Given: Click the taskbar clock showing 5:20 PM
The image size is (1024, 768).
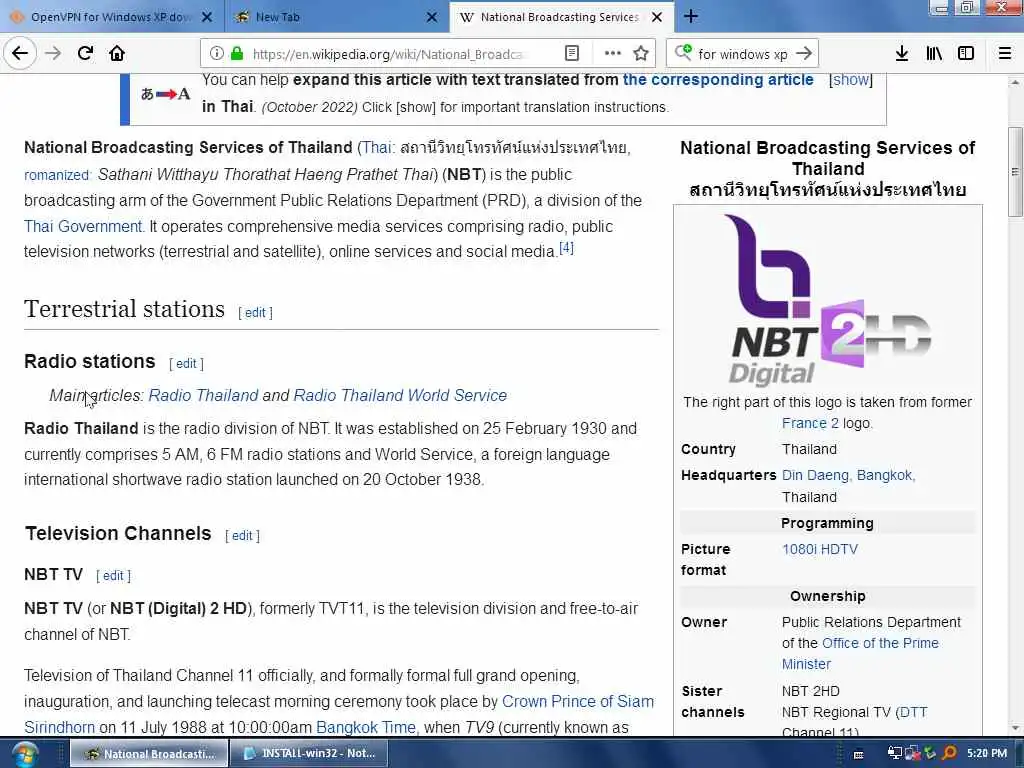Looking at the screenshot, I should (x=987, y=754).
